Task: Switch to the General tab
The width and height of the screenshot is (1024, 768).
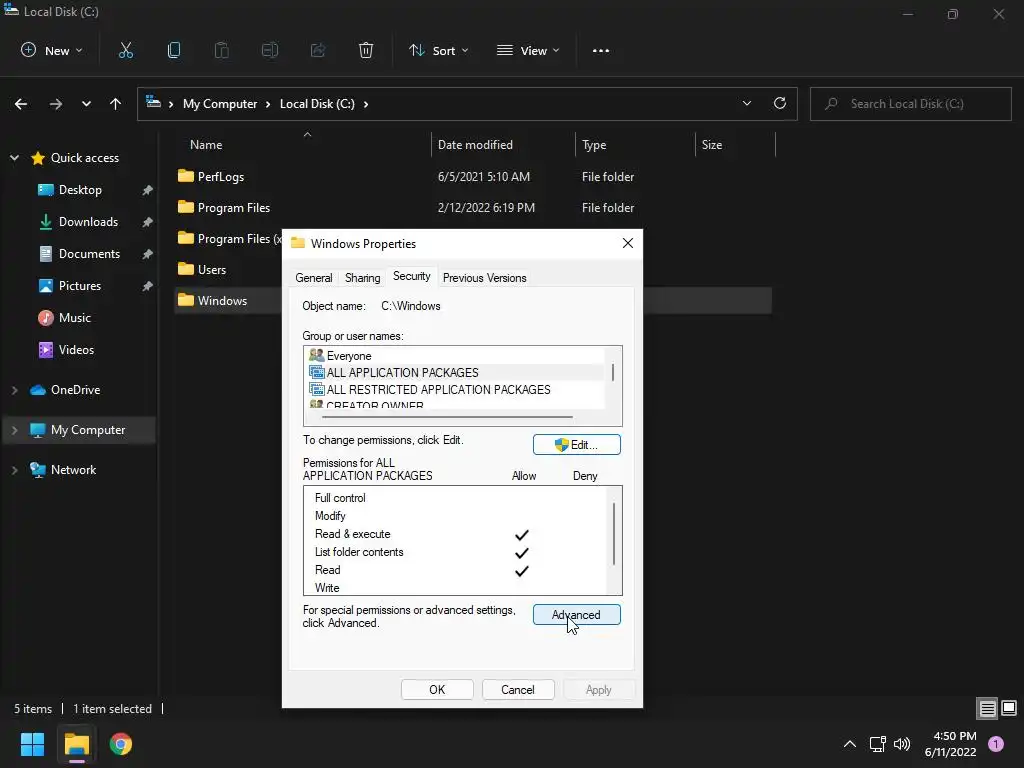Action: pos(313,278)
